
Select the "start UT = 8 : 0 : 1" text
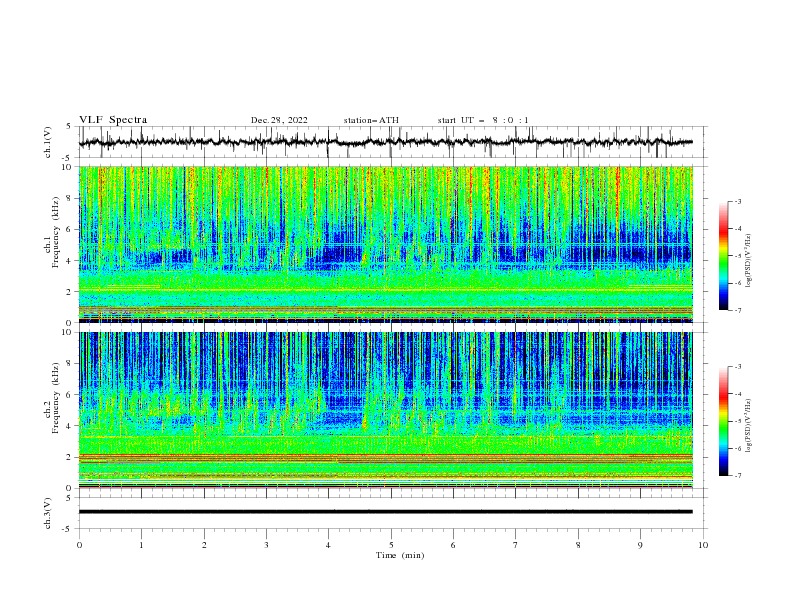point(483,120)
